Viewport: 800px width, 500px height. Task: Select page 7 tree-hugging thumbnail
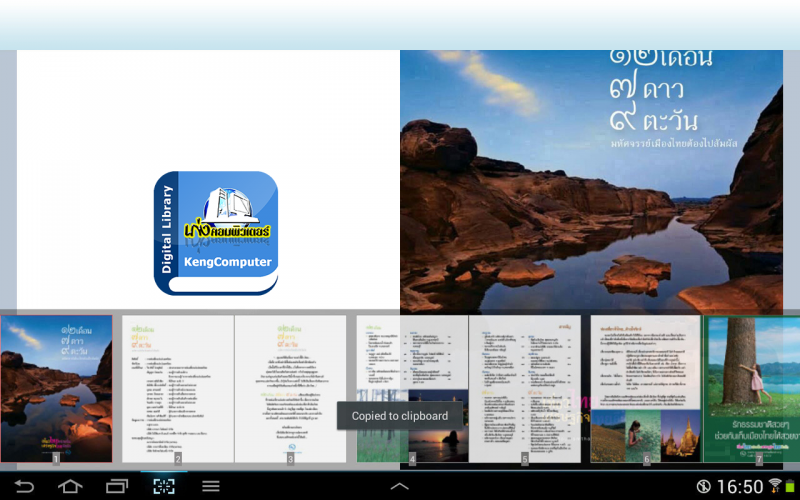click(752, 389)
